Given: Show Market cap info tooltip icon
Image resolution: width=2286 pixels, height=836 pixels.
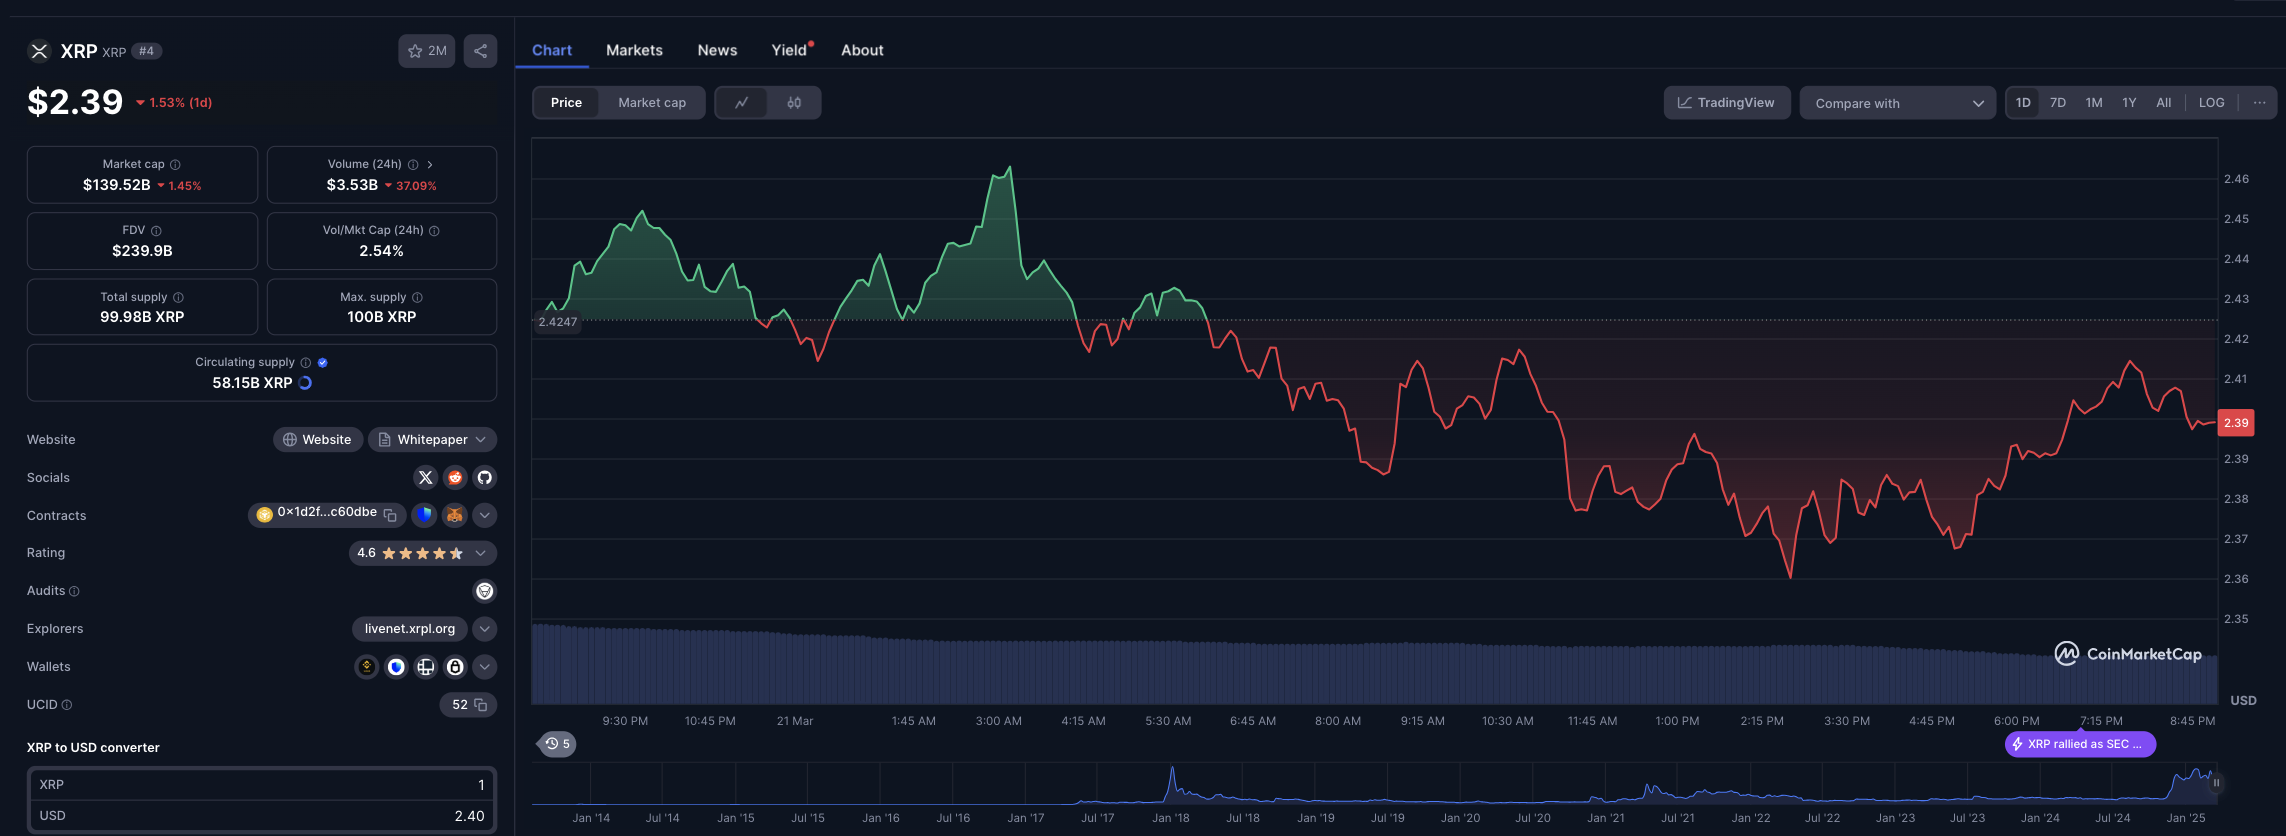Looking at the screenshot, I should 175,164.
